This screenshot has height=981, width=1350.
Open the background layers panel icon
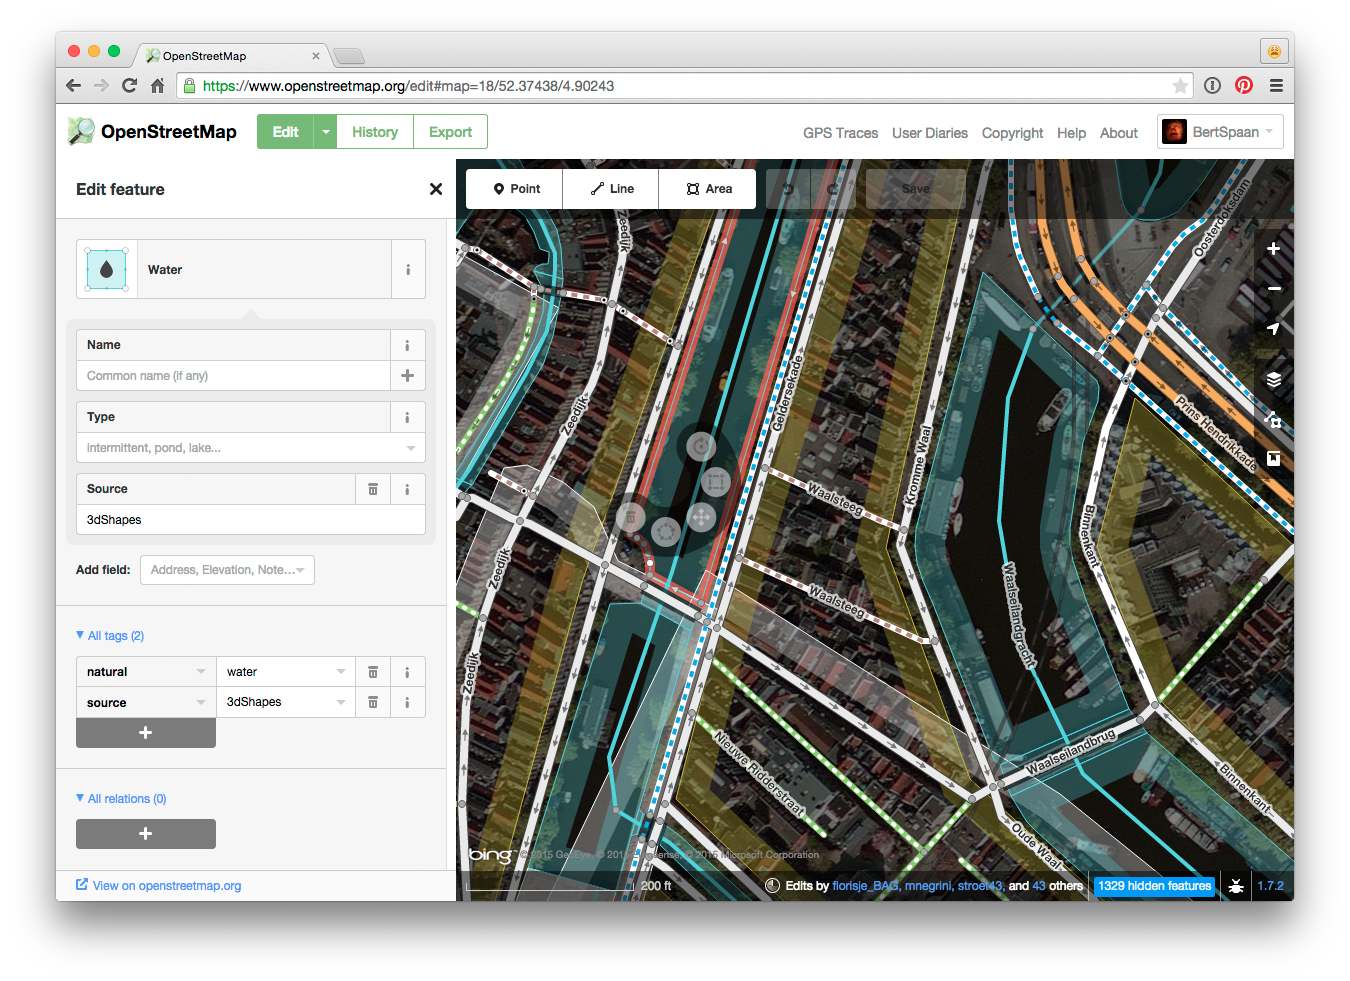click(1273, 380)
